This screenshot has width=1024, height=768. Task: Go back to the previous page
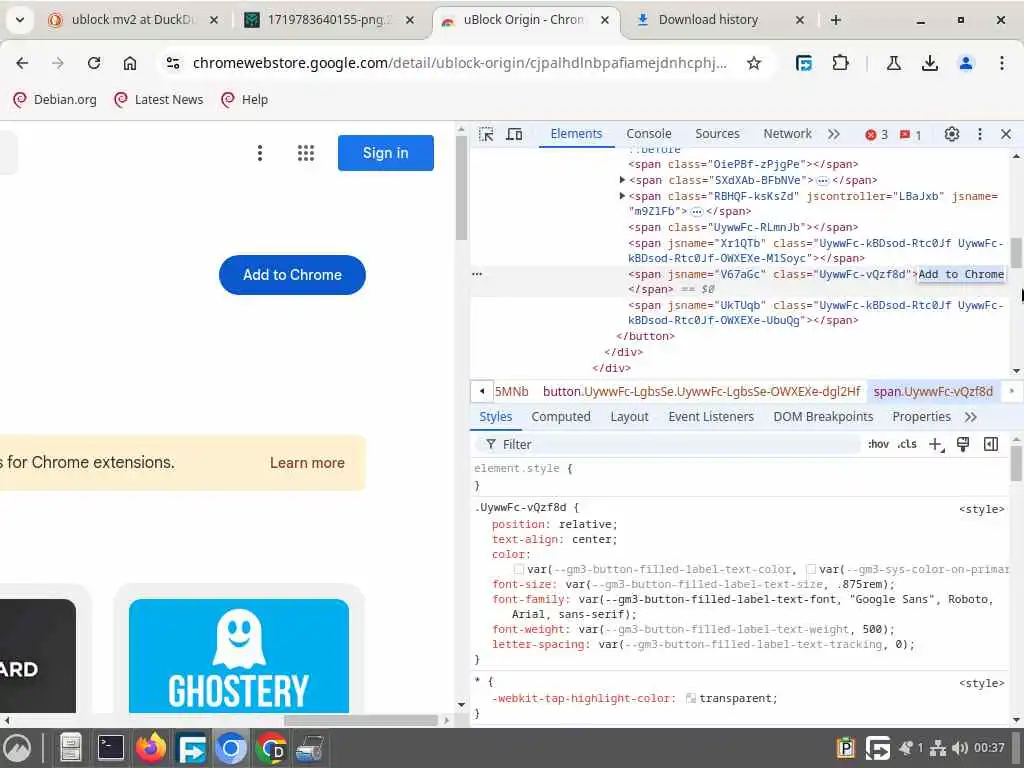coord(22,63)
